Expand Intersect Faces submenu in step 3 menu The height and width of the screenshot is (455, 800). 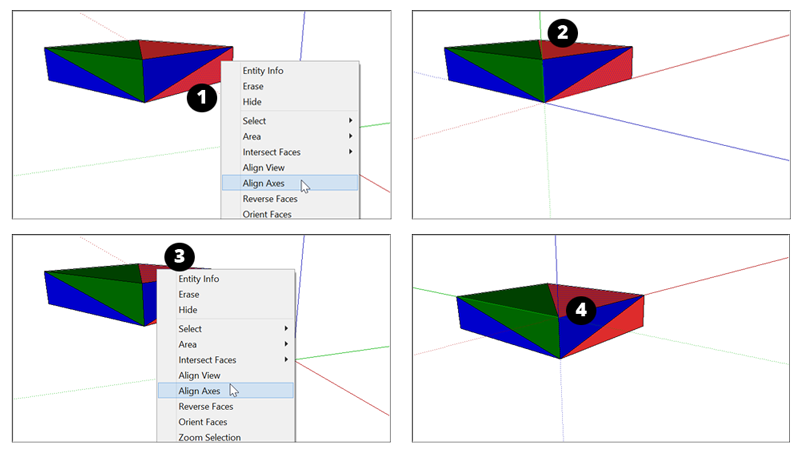(286, 360)
